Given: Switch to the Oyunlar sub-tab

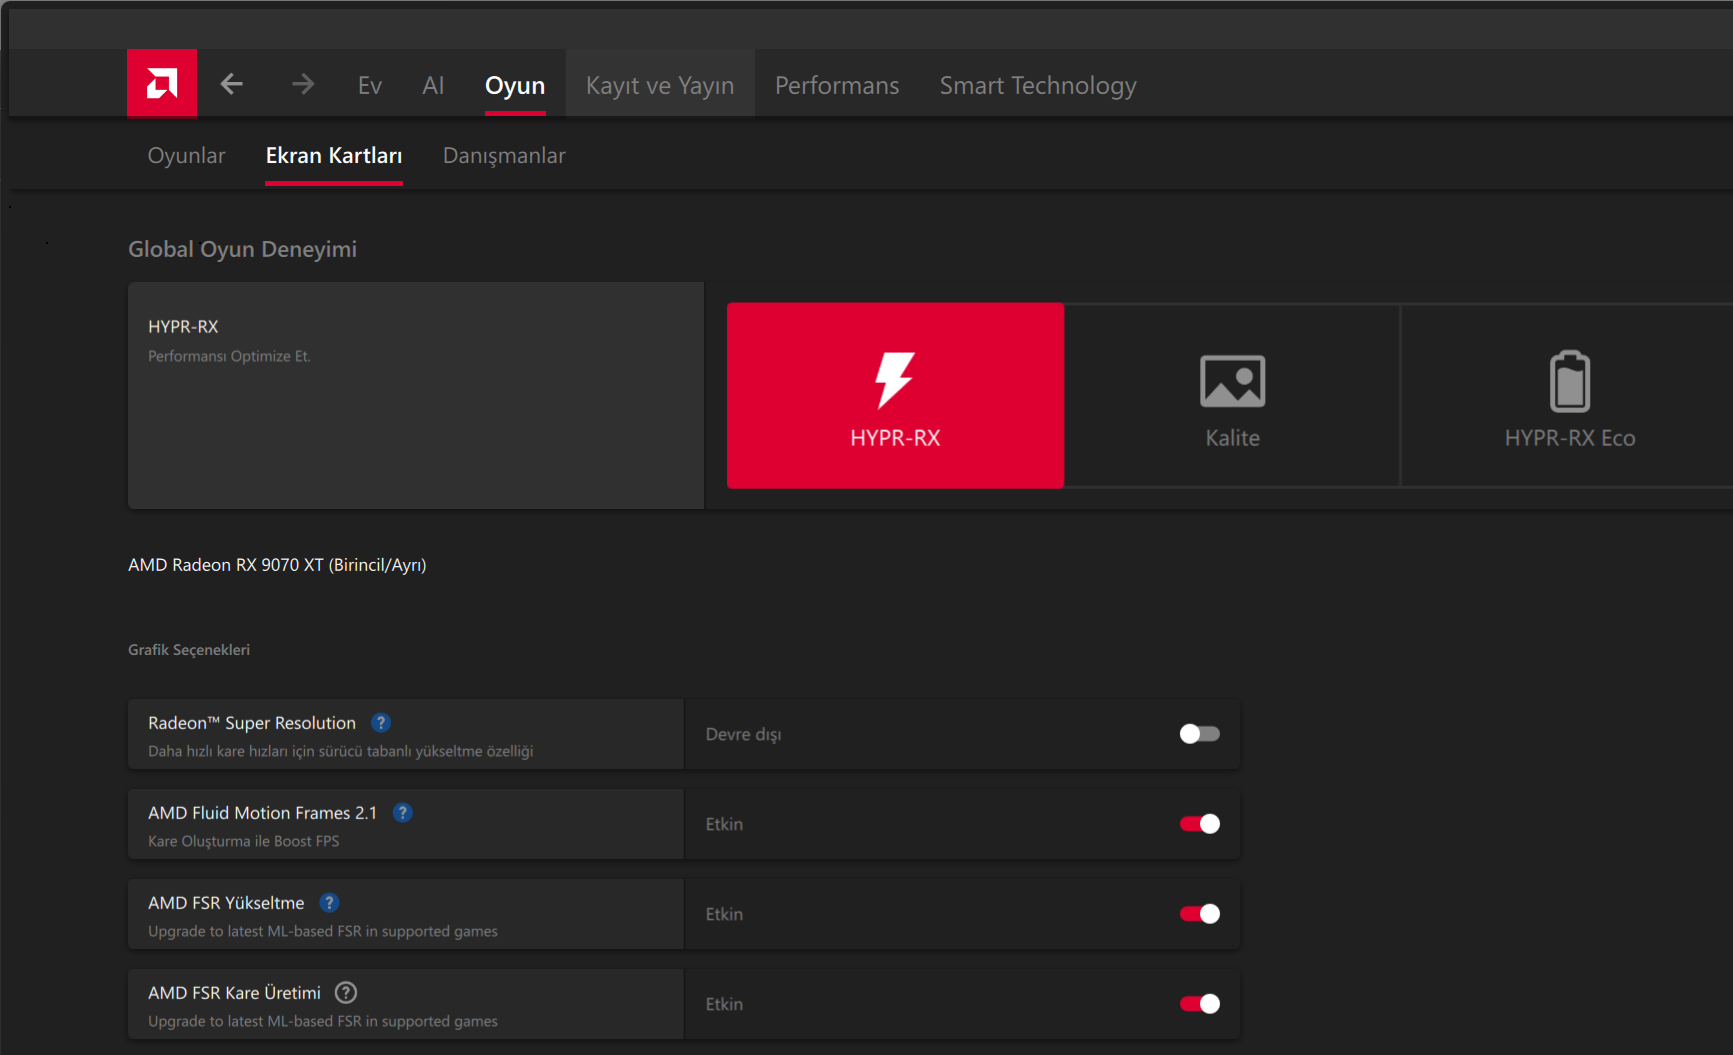Looking at the screenshot, I should [x=187, y=156].
